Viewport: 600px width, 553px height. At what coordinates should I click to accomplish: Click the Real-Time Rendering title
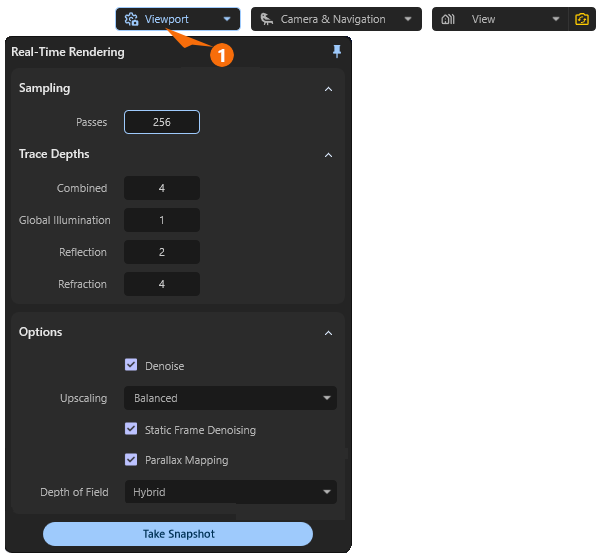68,52
